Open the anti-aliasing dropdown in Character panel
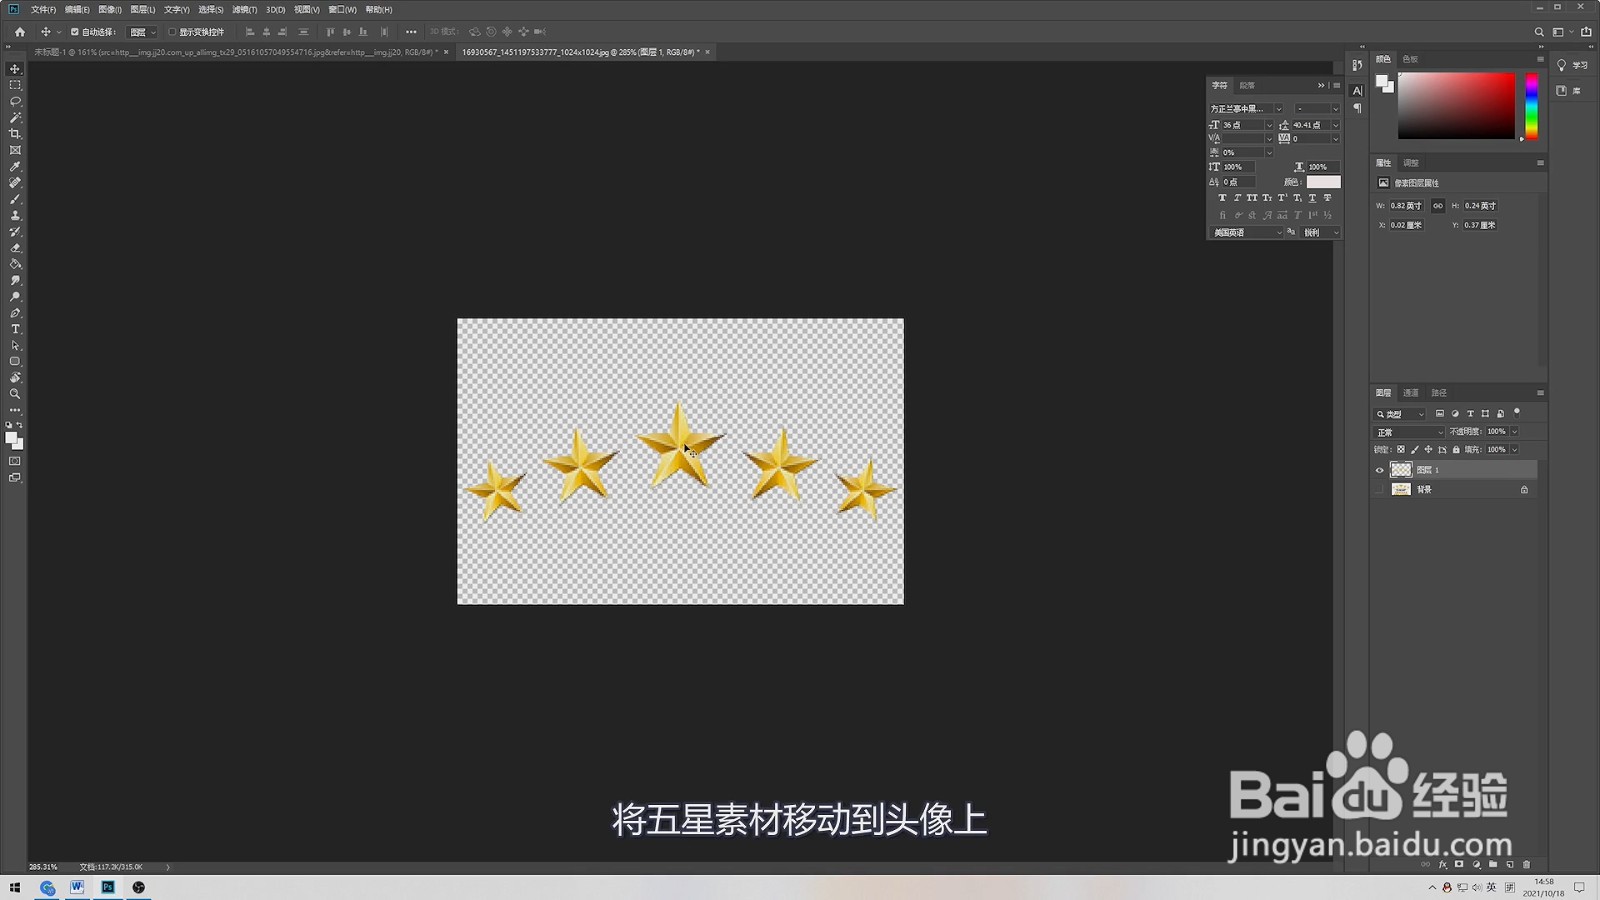The image size is (1600, 900). point(1321,232)
